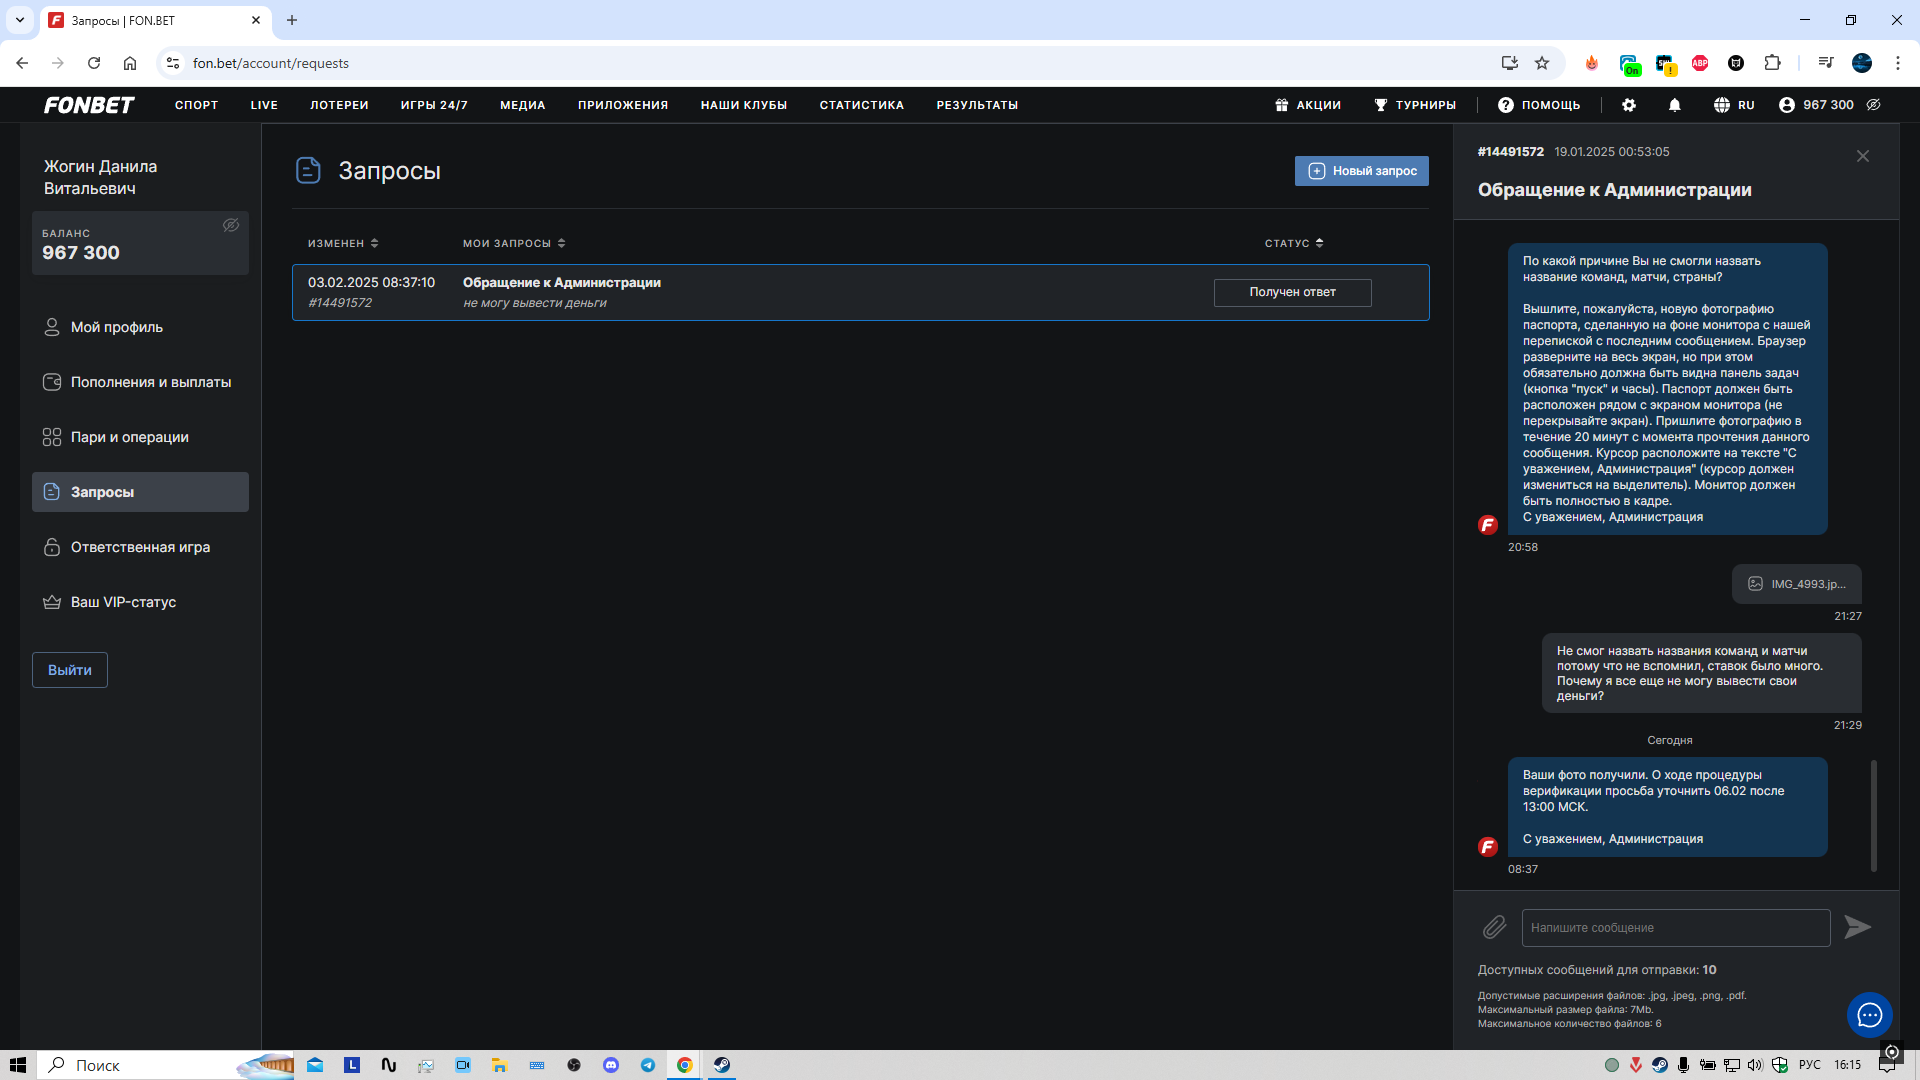The width and height of the screenshot is (1920, 1080).
Task: Toggle balance visibility in the top header
Action: (1874, 105)
